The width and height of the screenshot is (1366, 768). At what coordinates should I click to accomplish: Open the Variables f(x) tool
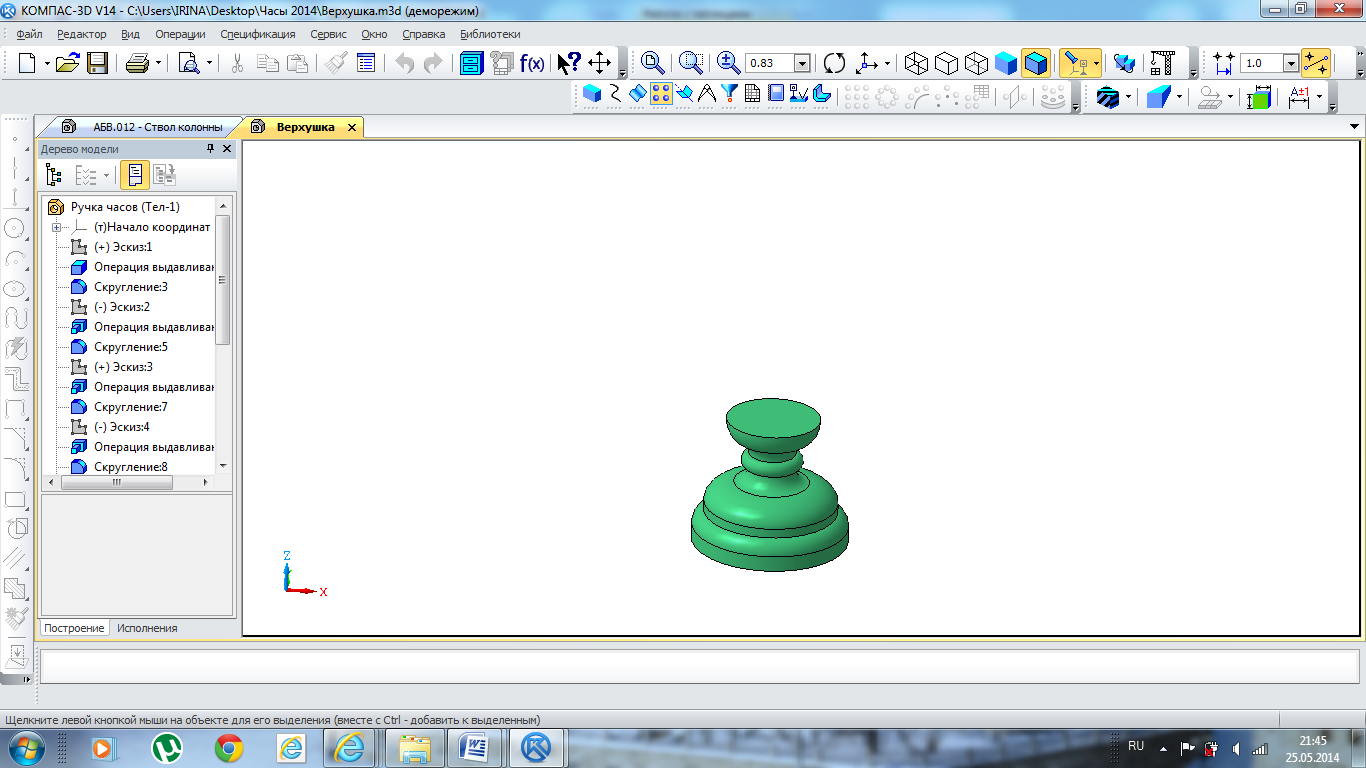tap(532, 63)
